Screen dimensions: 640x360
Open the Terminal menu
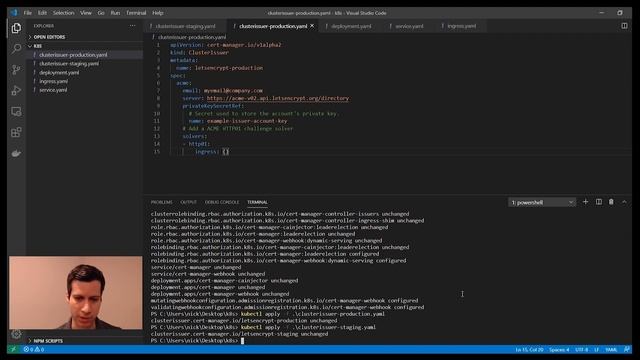[x=136, y=13]
